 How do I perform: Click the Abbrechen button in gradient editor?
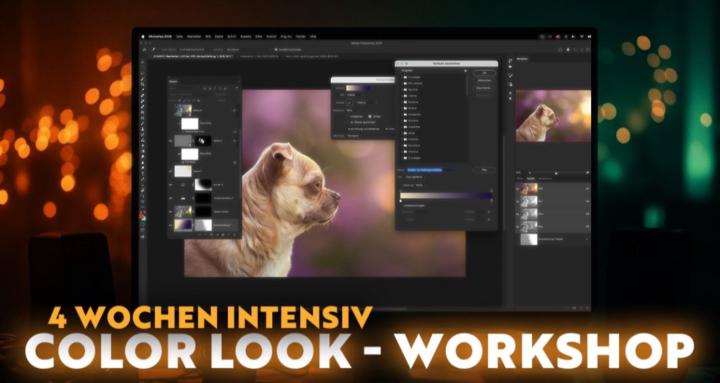(484, 80)
